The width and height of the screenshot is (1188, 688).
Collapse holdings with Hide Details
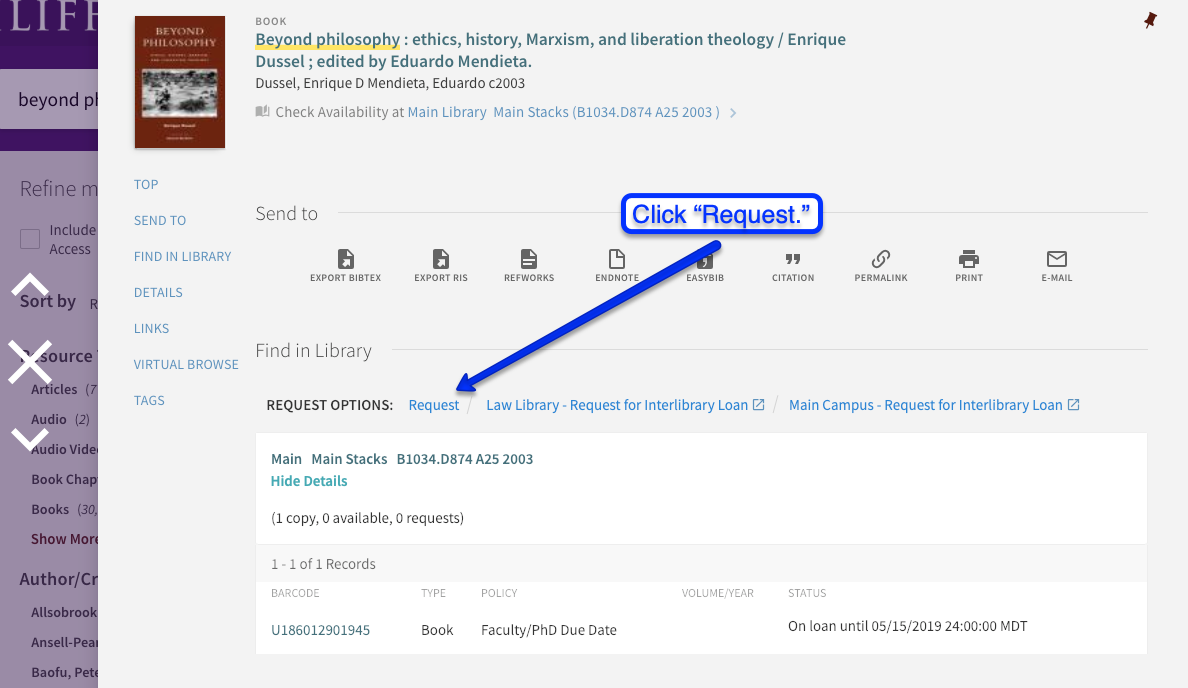(309, 481)
